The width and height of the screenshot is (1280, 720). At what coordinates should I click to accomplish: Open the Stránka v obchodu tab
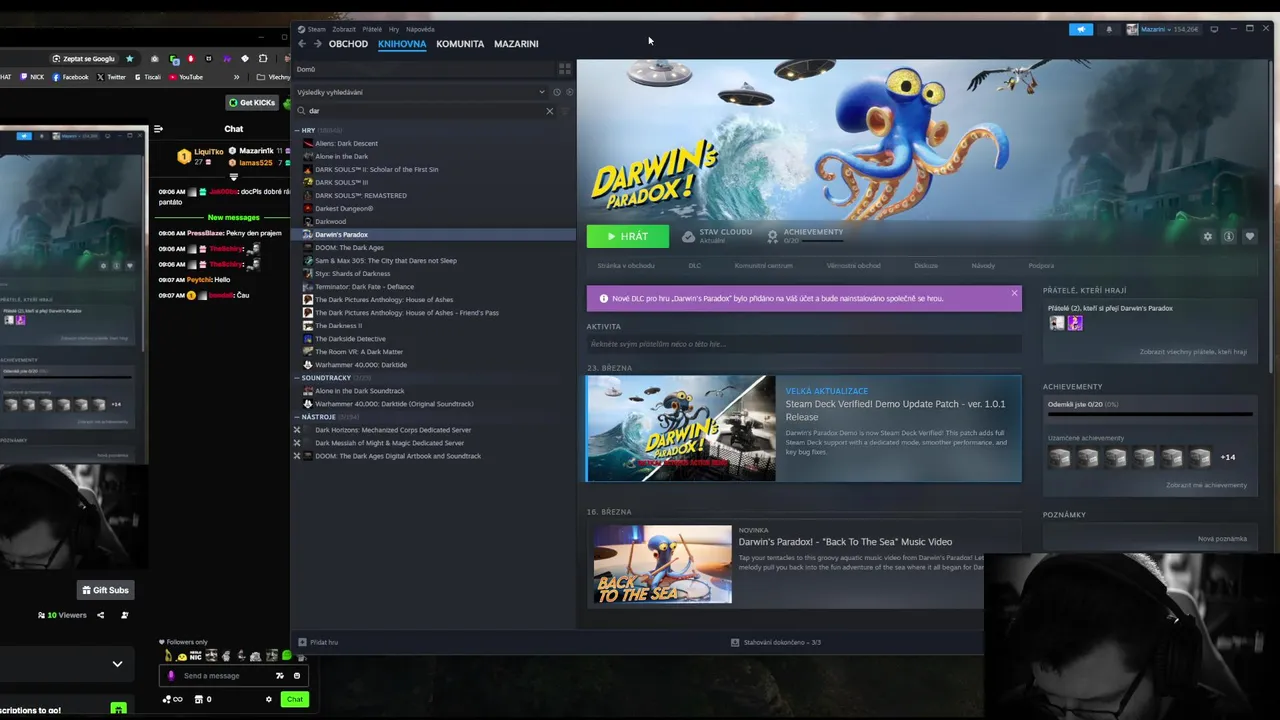click(626, 266)
